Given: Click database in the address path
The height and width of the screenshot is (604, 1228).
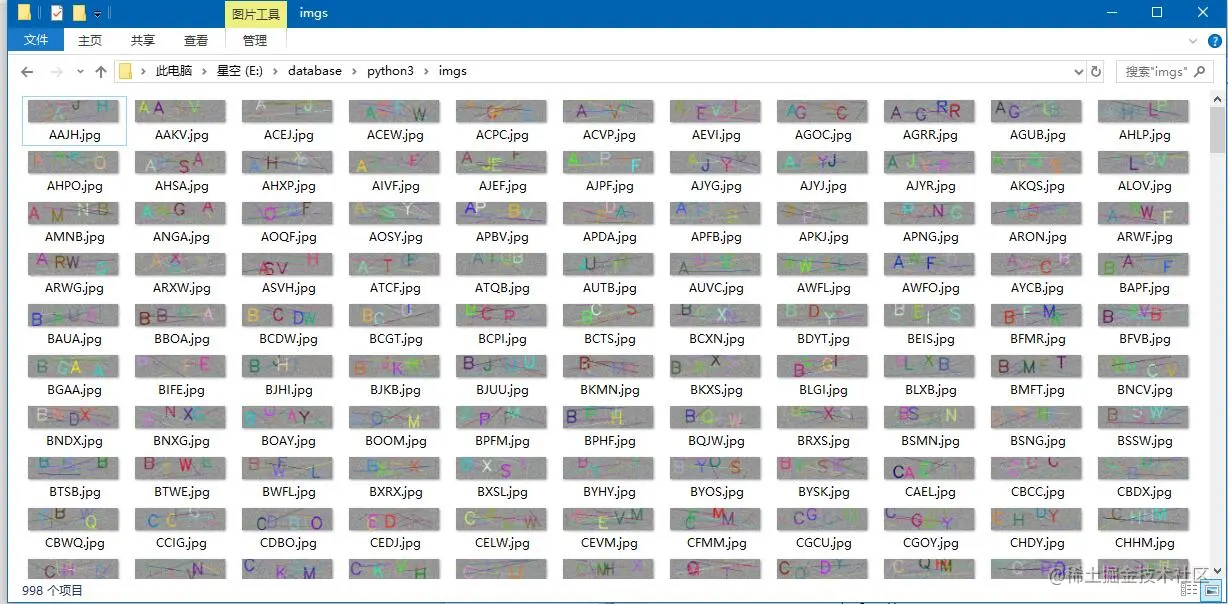Looking at the screenshot, I should [315, 71].
